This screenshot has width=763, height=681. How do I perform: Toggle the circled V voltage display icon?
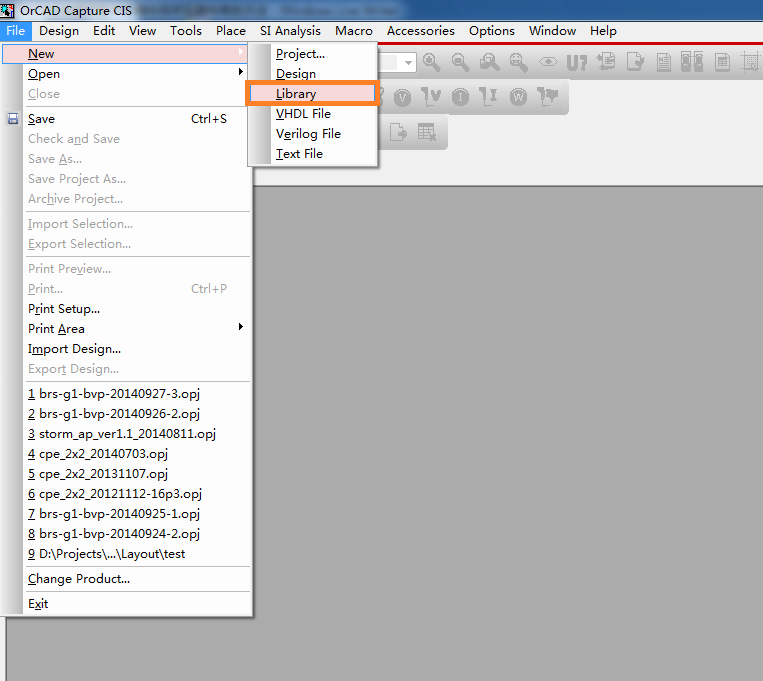coord(402,97)
